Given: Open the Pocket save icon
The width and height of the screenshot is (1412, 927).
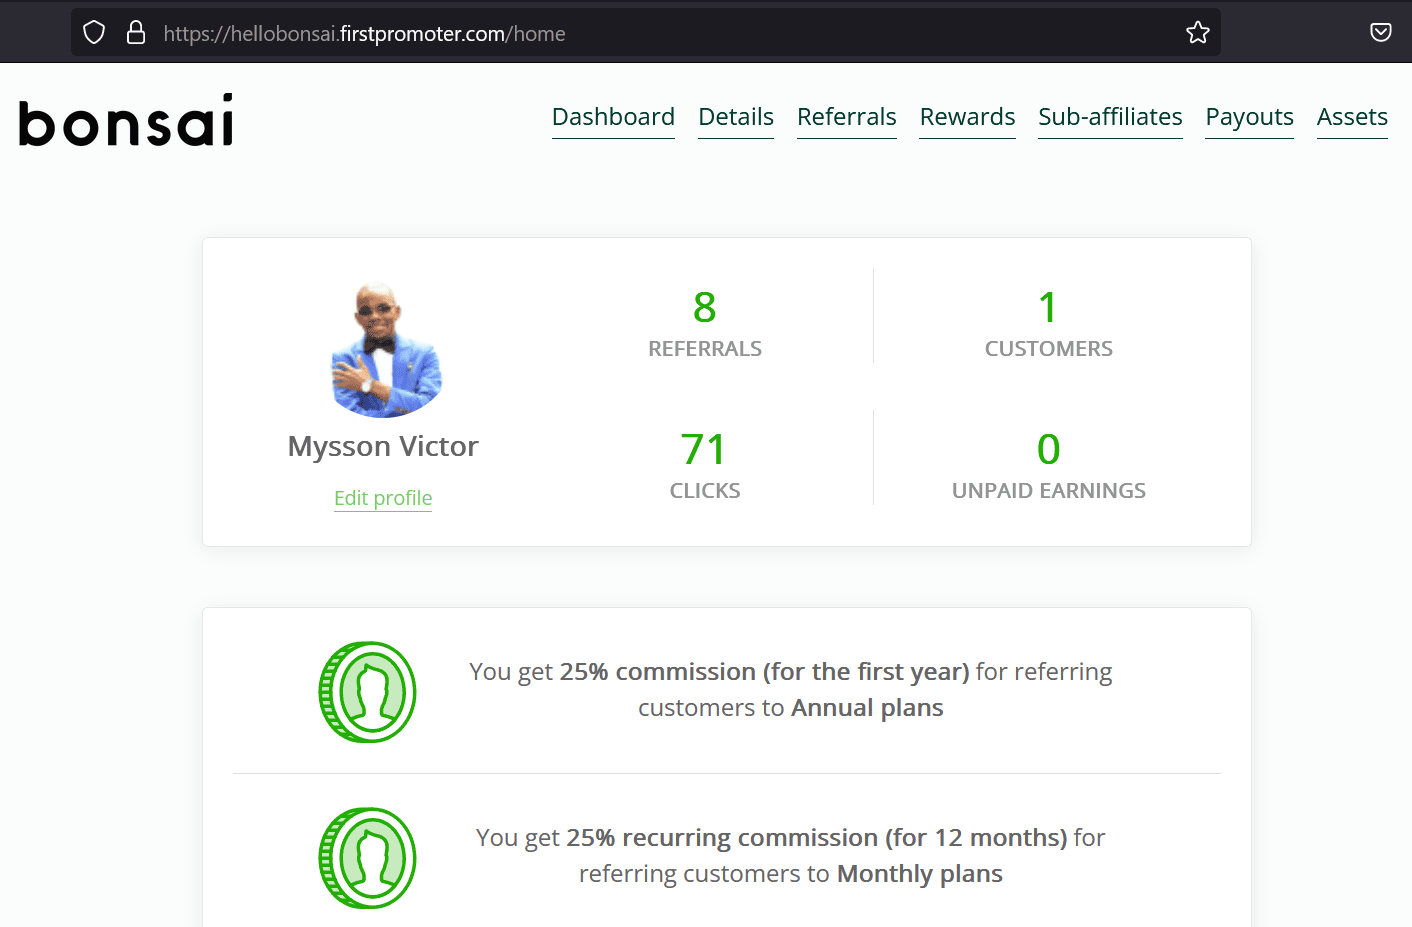Looking at the screenshot, I should (1380, 33).
